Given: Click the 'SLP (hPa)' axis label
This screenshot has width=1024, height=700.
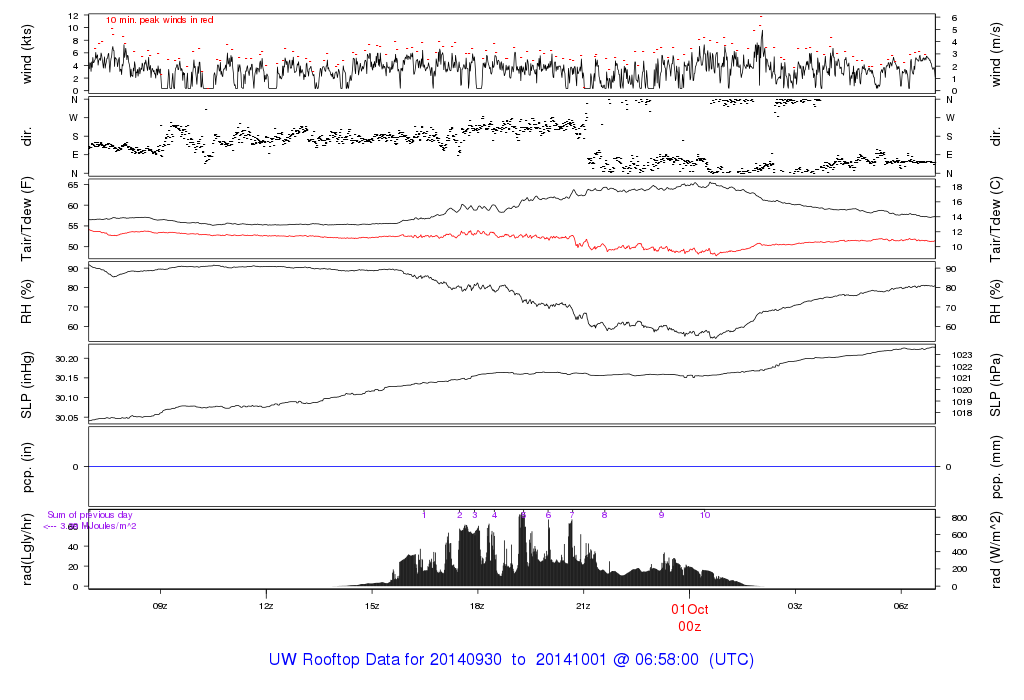Looking at the screenshot, I should [995, 385].
